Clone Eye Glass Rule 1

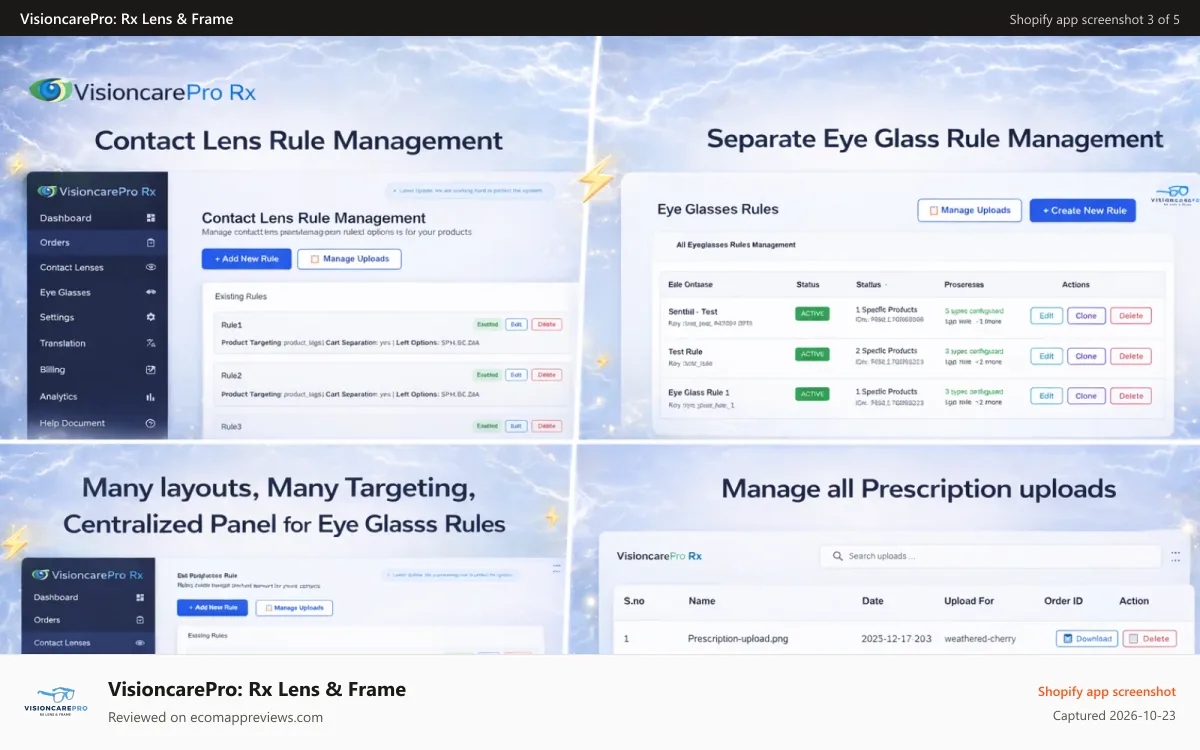[1086, 396]
